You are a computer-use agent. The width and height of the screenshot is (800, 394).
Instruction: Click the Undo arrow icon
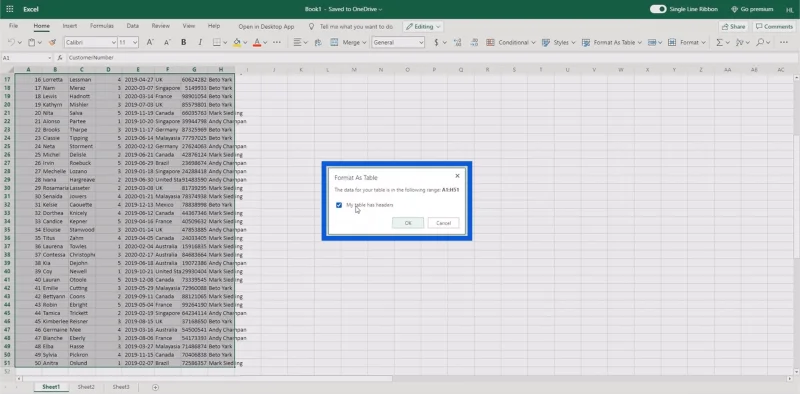pyautogui.click(x=12, y=42)
